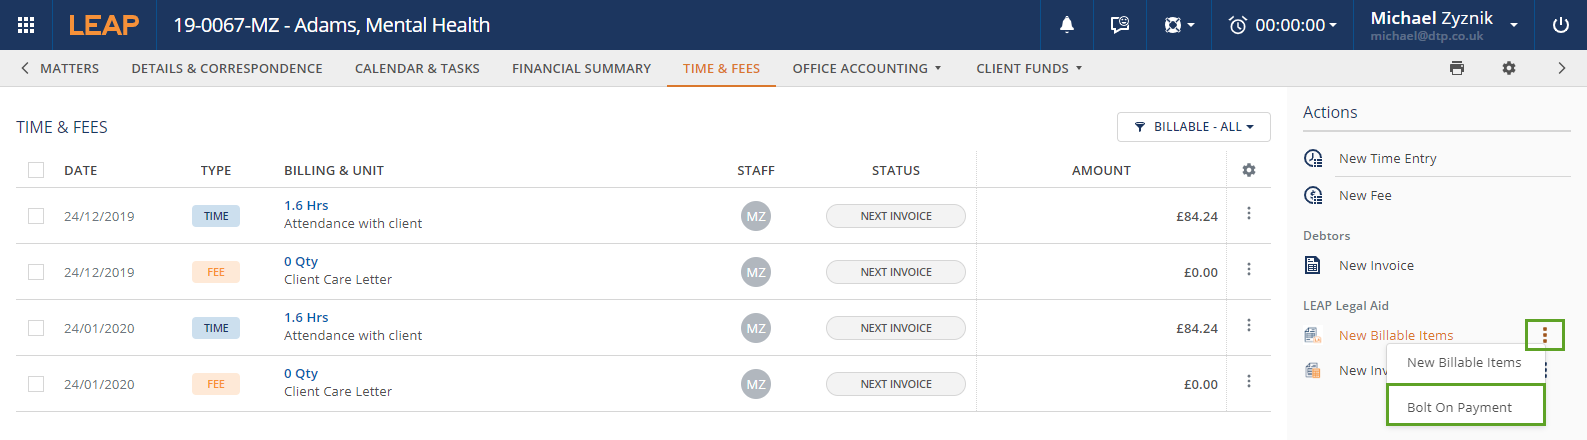
Task: Select checkbox for 24/12/2019 Client Care Letter
Action: 36,272
